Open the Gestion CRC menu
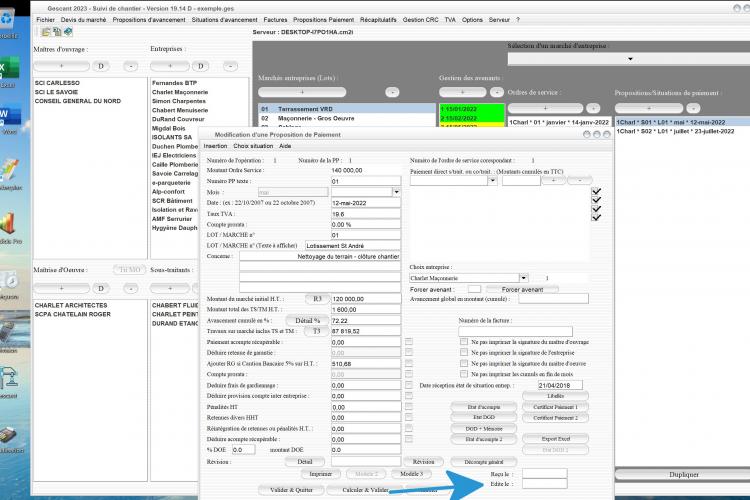 pos(420,20)
